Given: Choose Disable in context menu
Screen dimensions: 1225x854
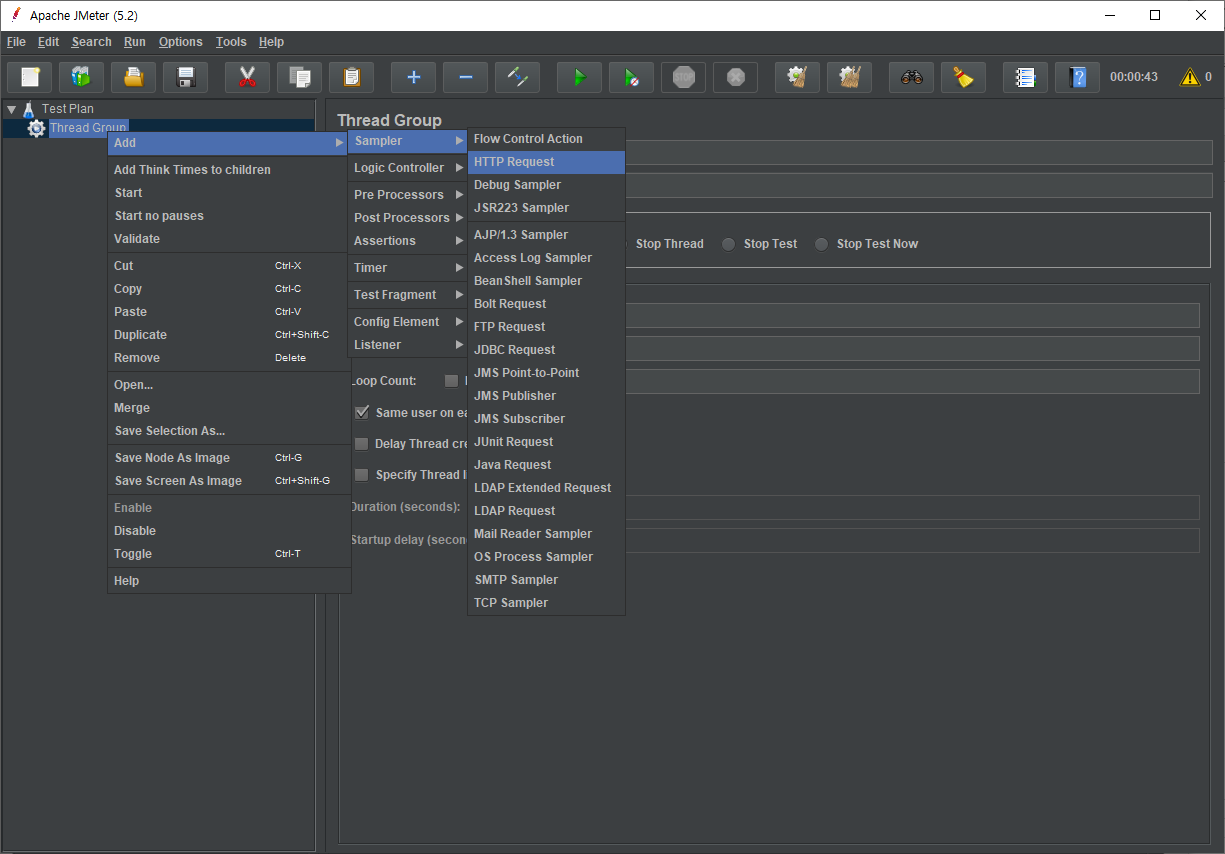Looking at the screenshot, I should (228, 531).
